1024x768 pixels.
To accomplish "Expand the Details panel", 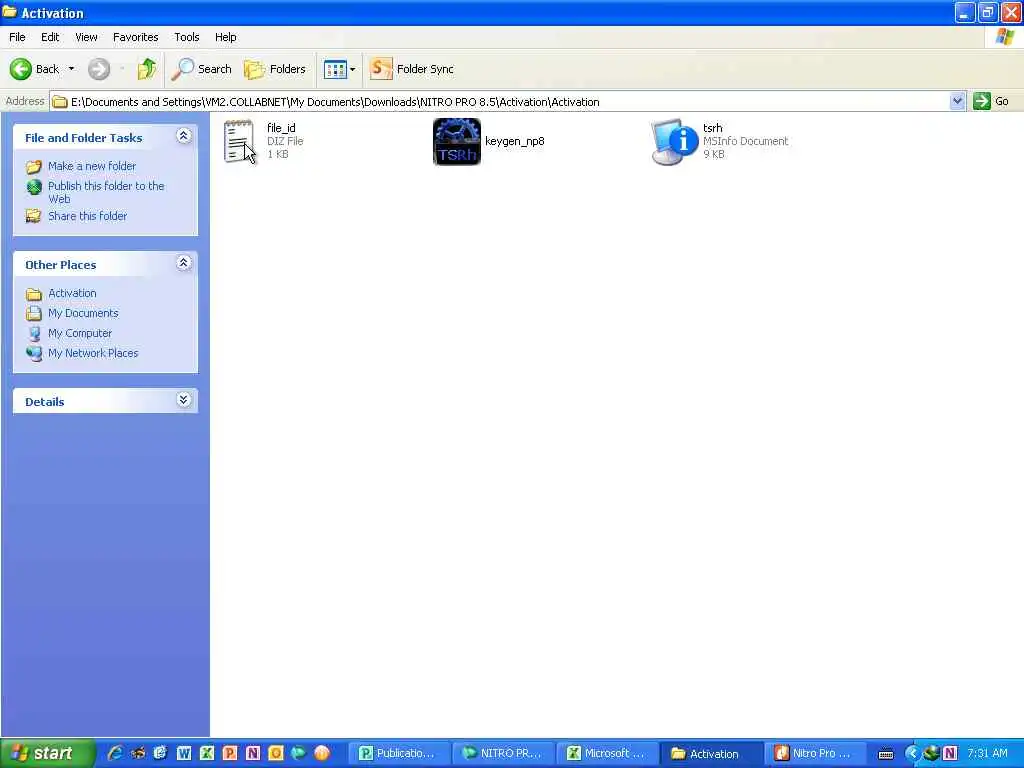I will click(x=184, y=400).
